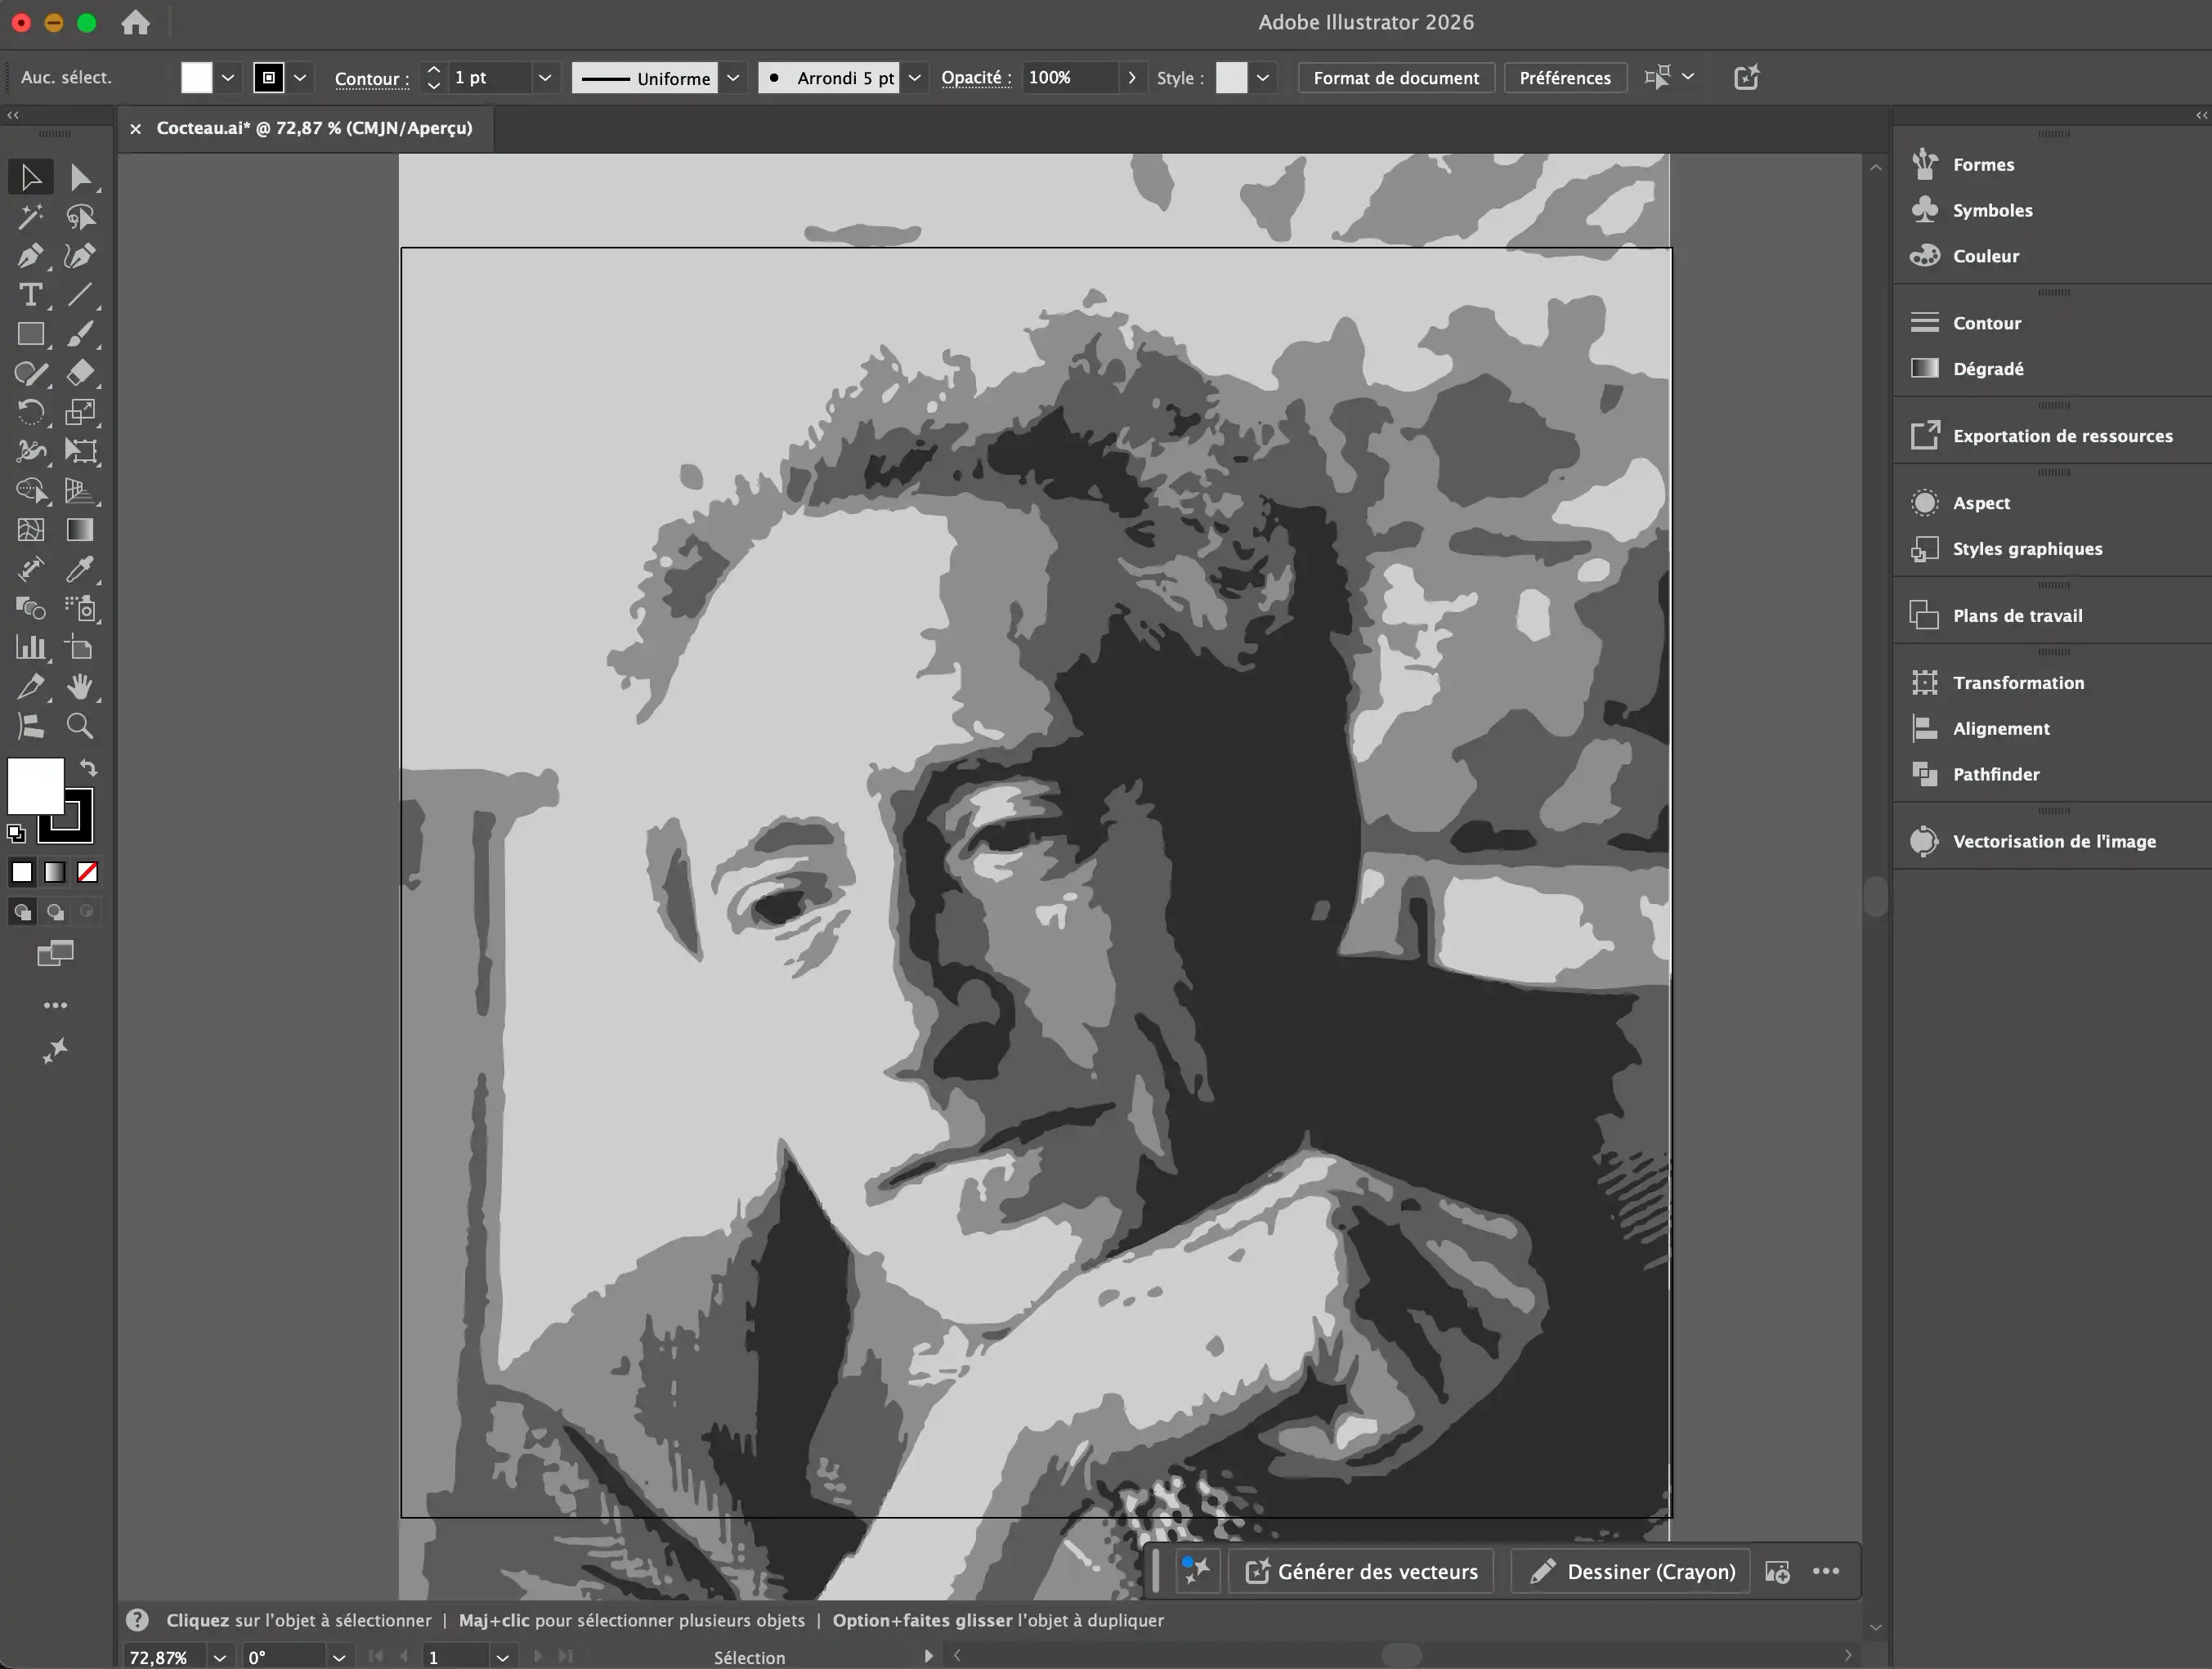Click the Home icon
Viewport: 2212px width, 1669px height.
pyautogui.click(x=135, y=22)
